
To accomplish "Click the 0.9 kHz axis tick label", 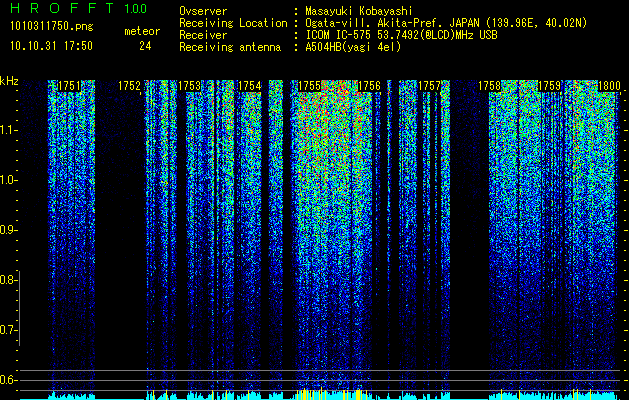I will click(8, 230).
